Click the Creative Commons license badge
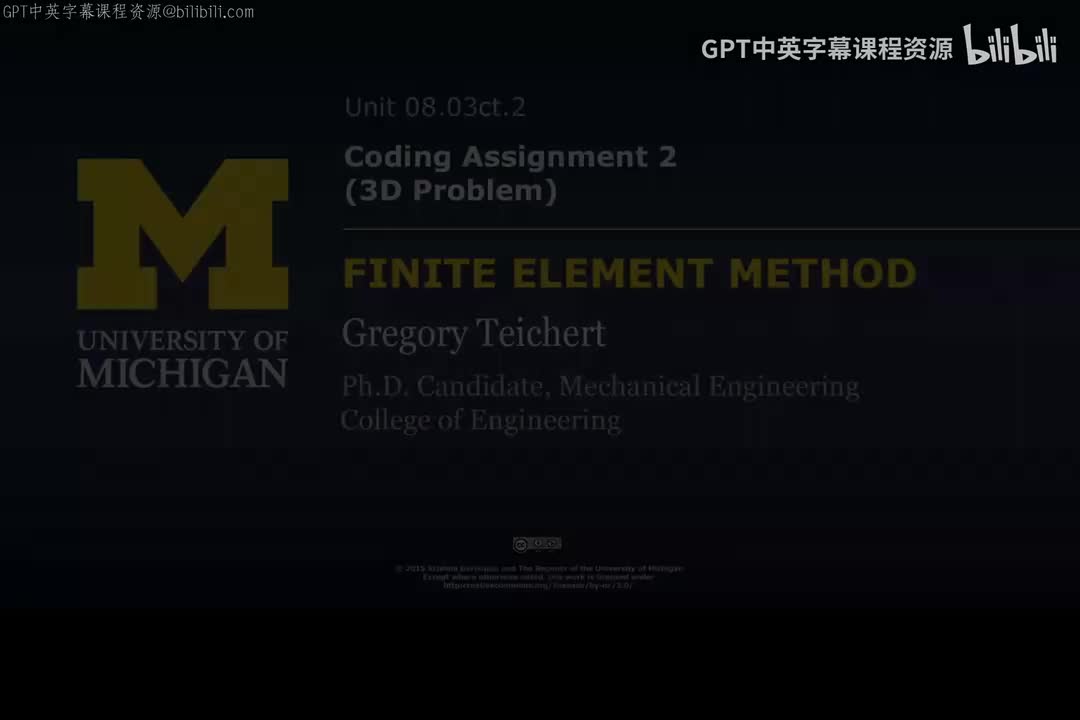This screenshot has height=720, width=1080. point(537,544)
